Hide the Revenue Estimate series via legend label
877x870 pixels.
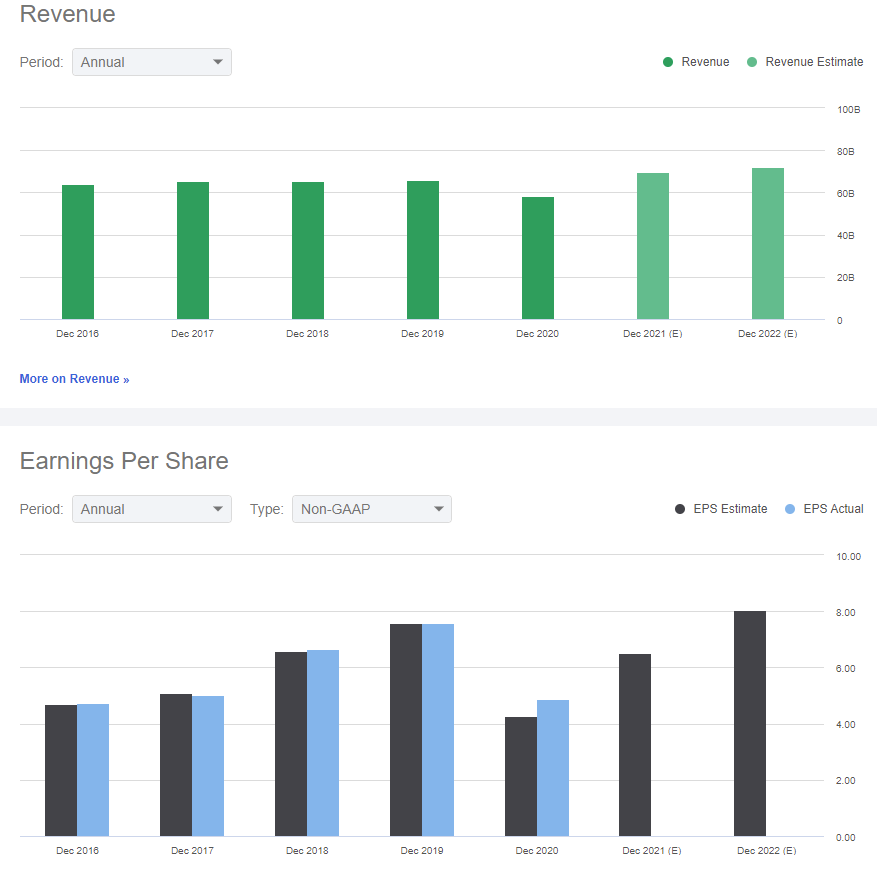814,62
